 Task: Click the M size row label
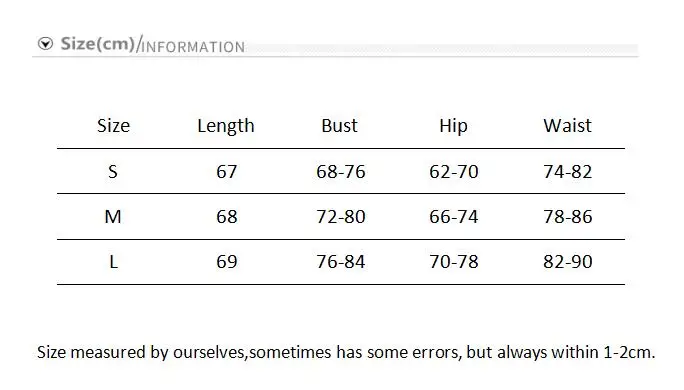113,217
